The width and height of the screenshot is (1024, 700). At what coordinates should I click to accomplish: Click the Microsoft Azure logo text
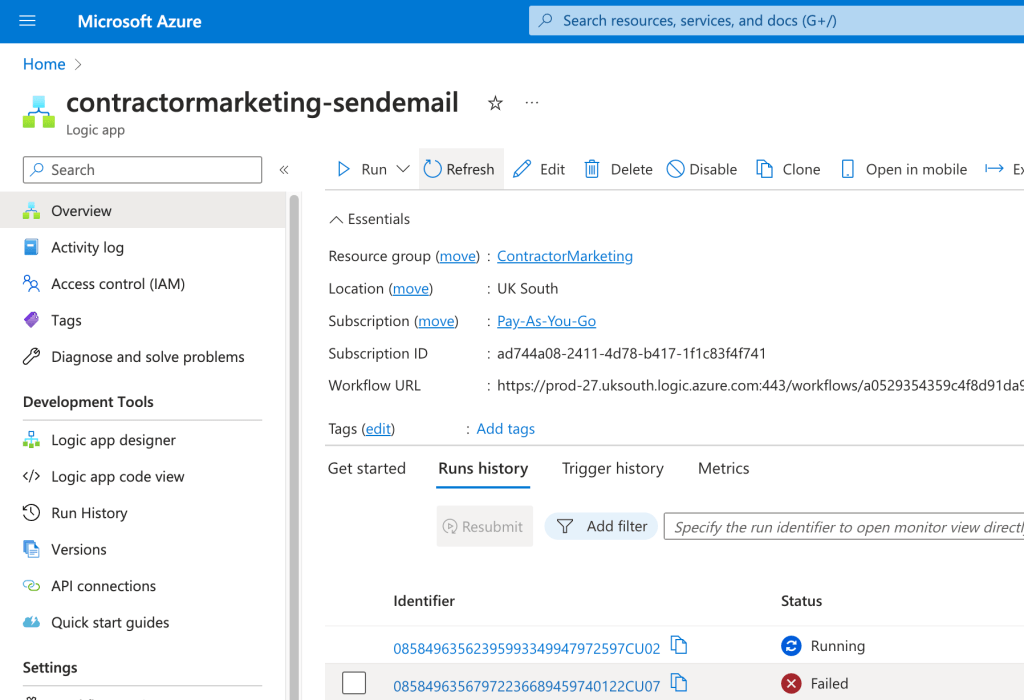139,22
